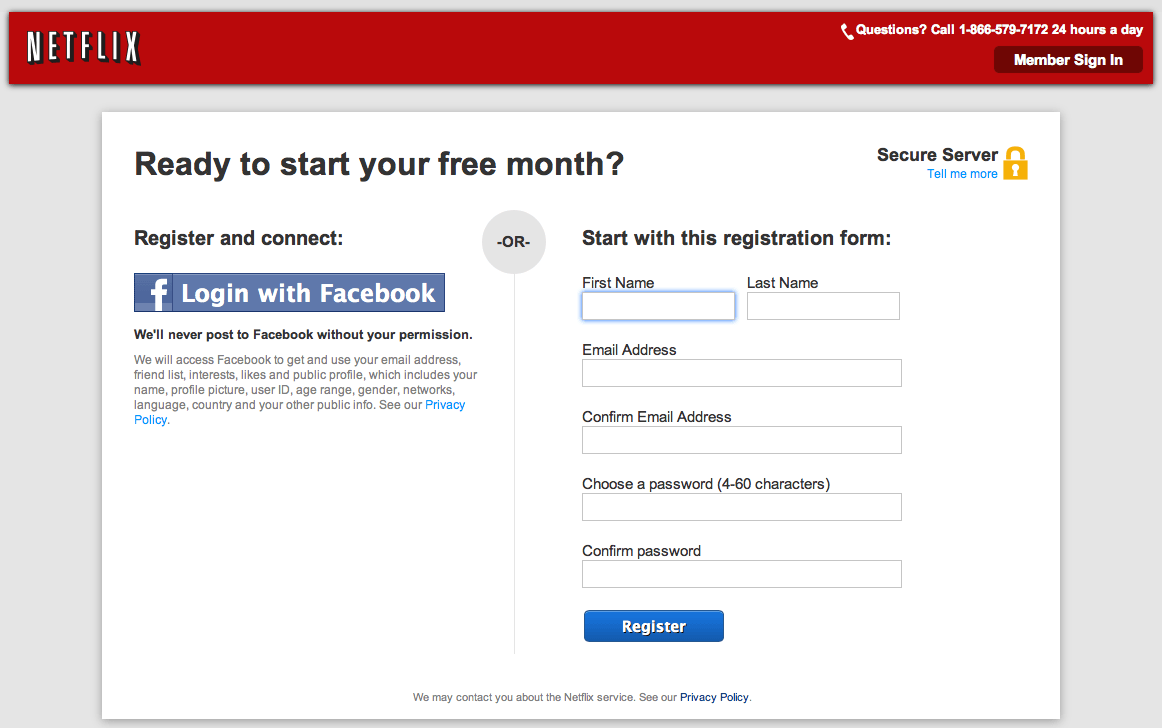Click the yellow padlock secure icon
The image size is (1162, 728).
click(1015, 163)
